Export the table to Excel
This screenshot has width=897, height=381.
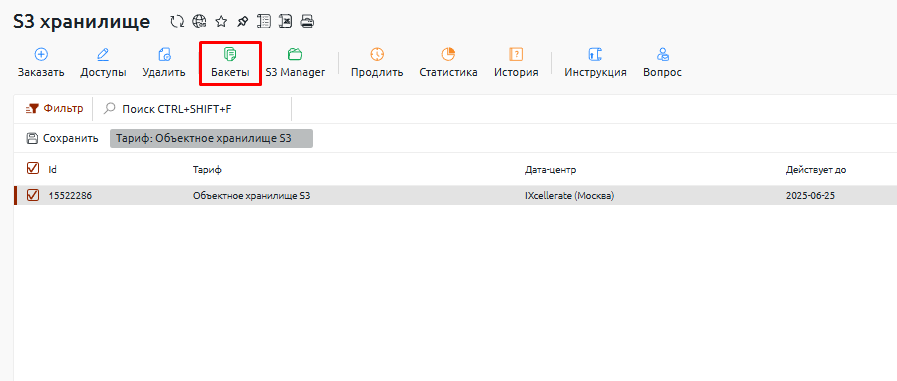285,22
